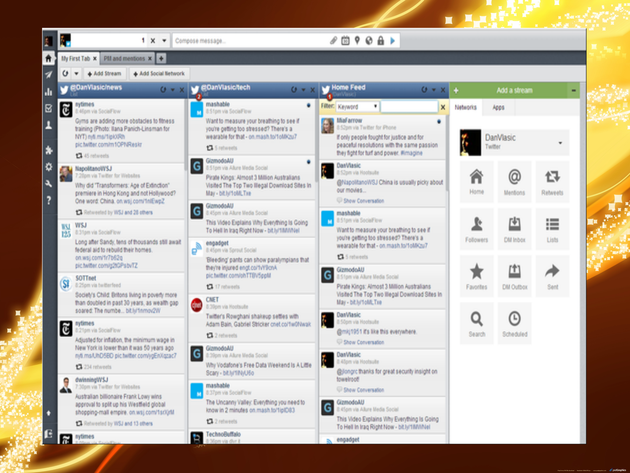Click the Add Stream button
The height and width of the screenshot is (473, 630).
104,74
